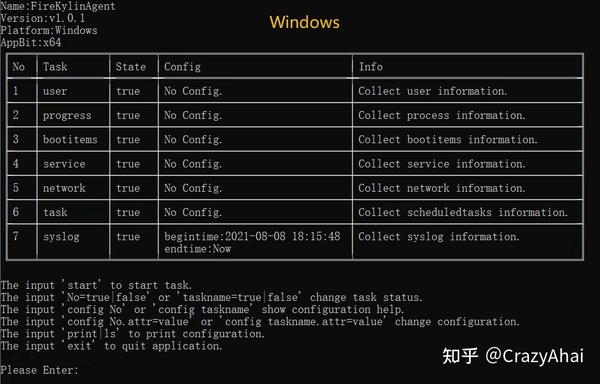Click the 'bootitems' task name
Viewport: 600px width, 384px height.
point(70,140)
